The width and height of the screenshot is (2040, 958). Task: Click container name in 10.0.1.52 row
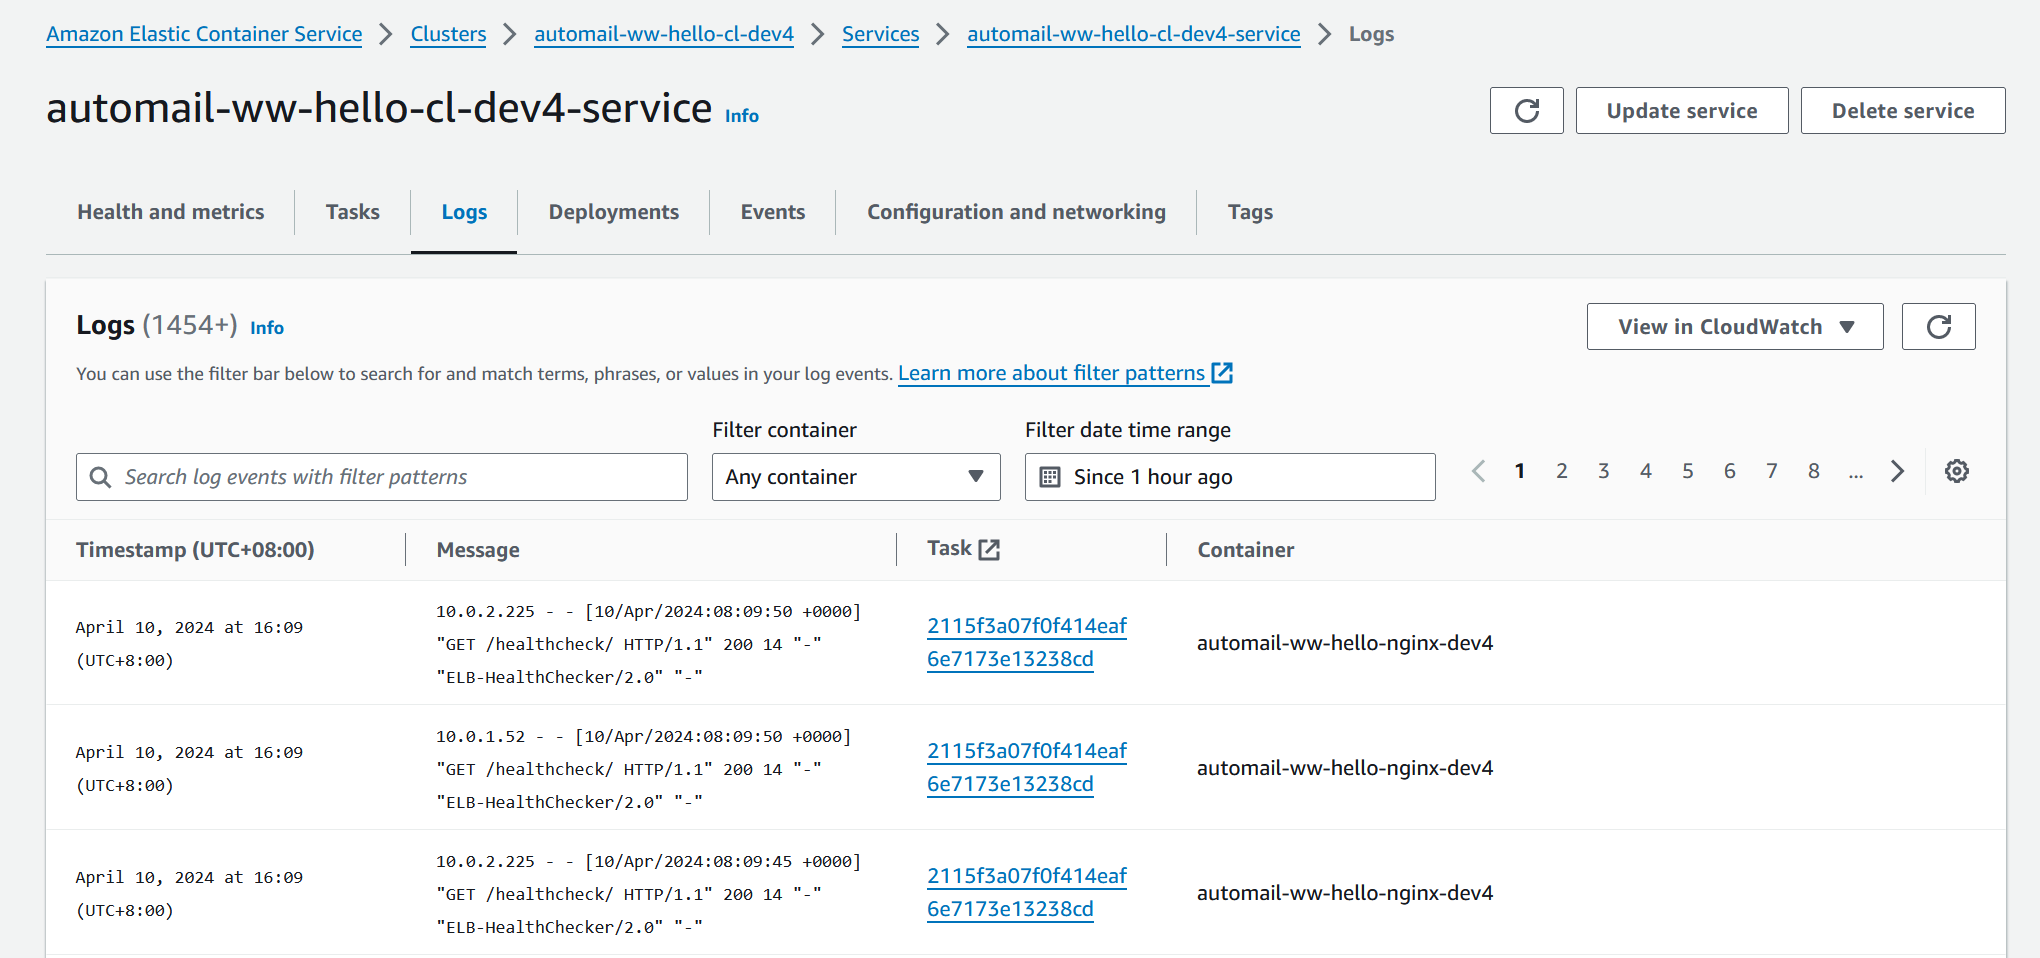coord(1345,768)
